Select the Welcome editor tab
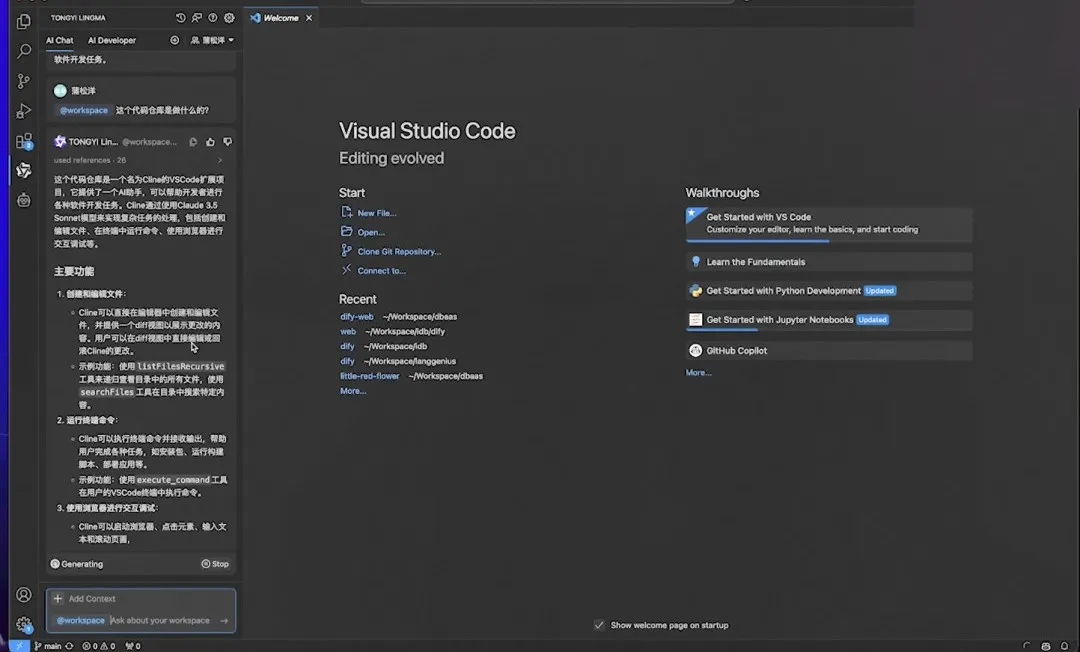The image size is (1080, 652). [x=281, y=18]
